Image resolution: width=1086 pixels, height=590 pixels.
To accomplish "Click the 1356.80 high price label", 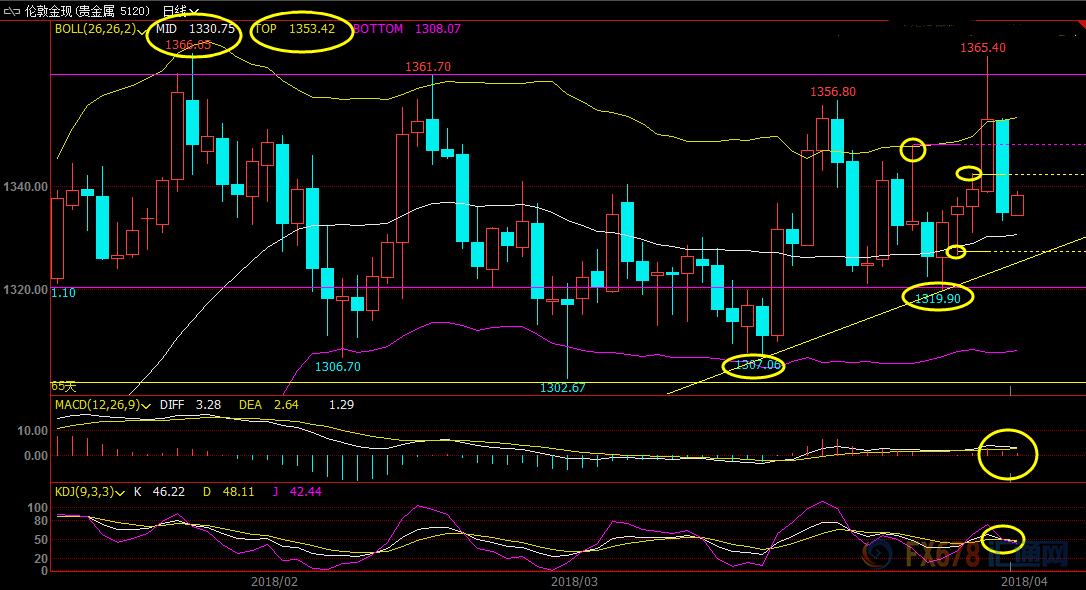I will click(x=833, y=92).
